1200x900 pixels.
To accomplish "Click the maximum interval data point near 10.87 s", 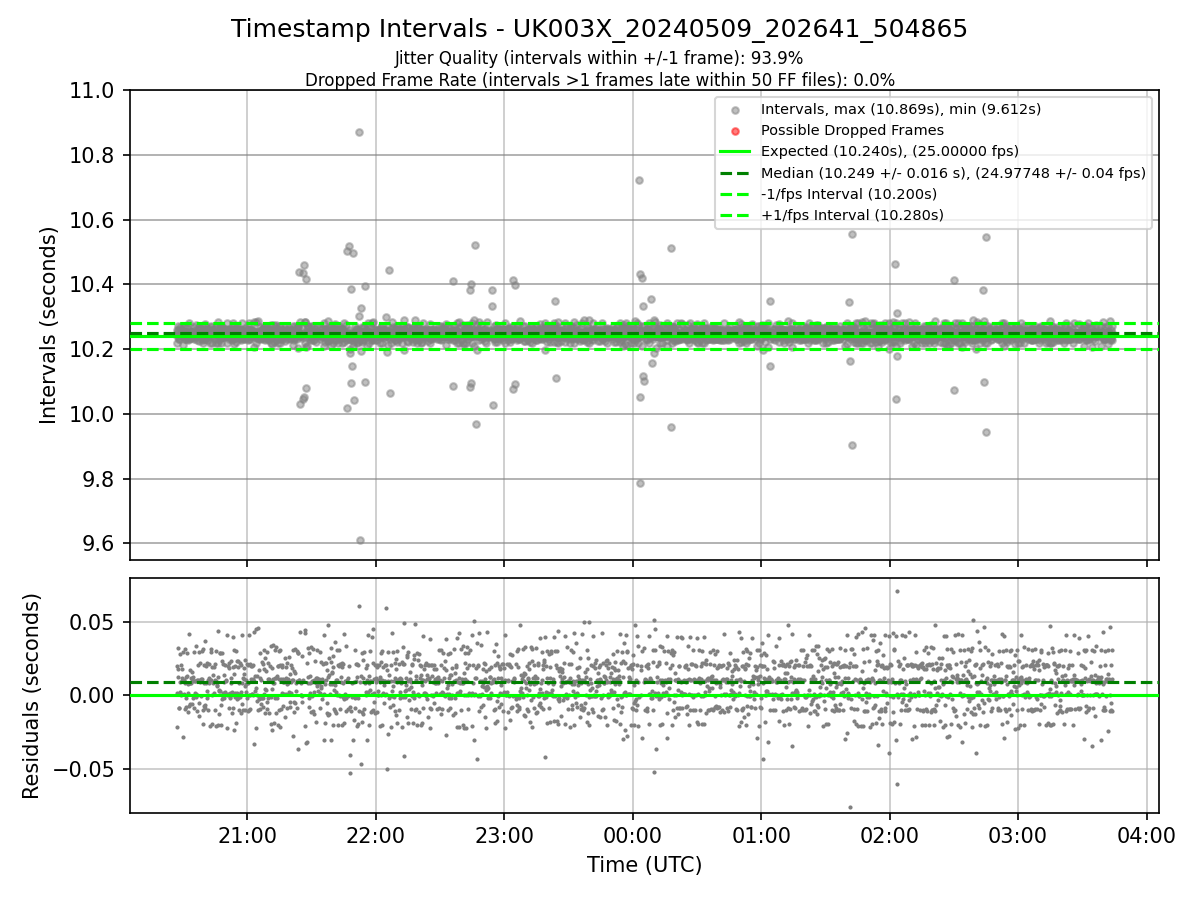I will pyautogui.click(x=359, y=132).
